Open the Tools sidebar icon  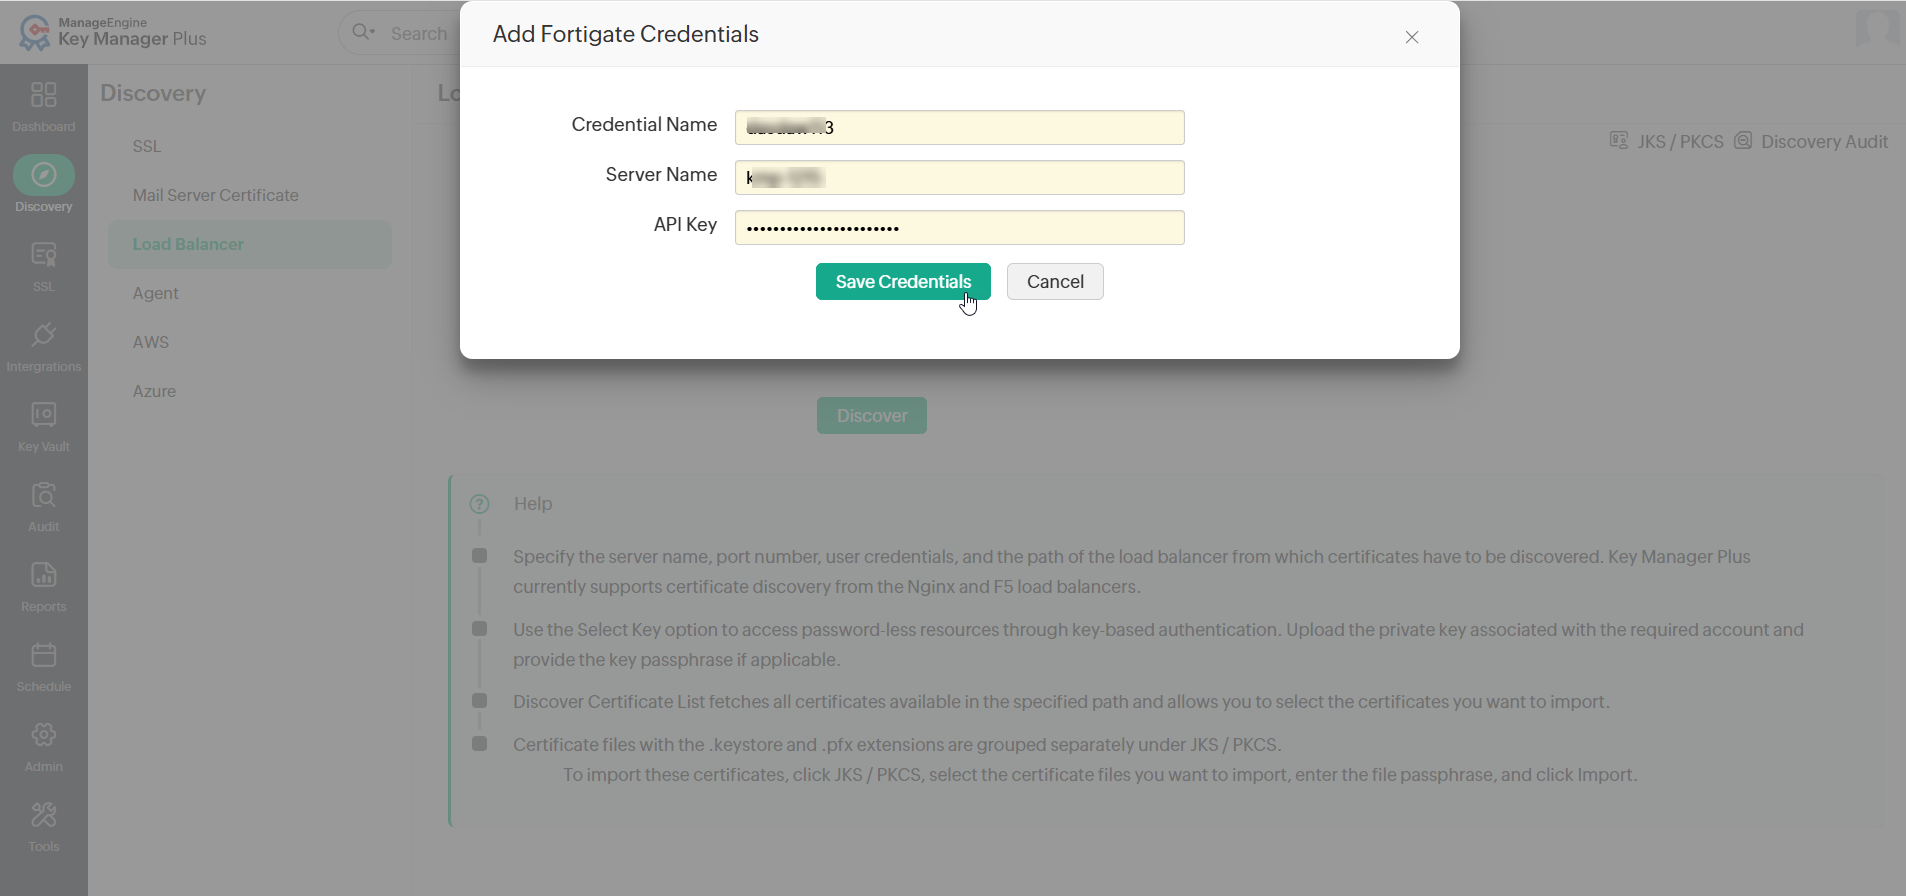point(44,815)
